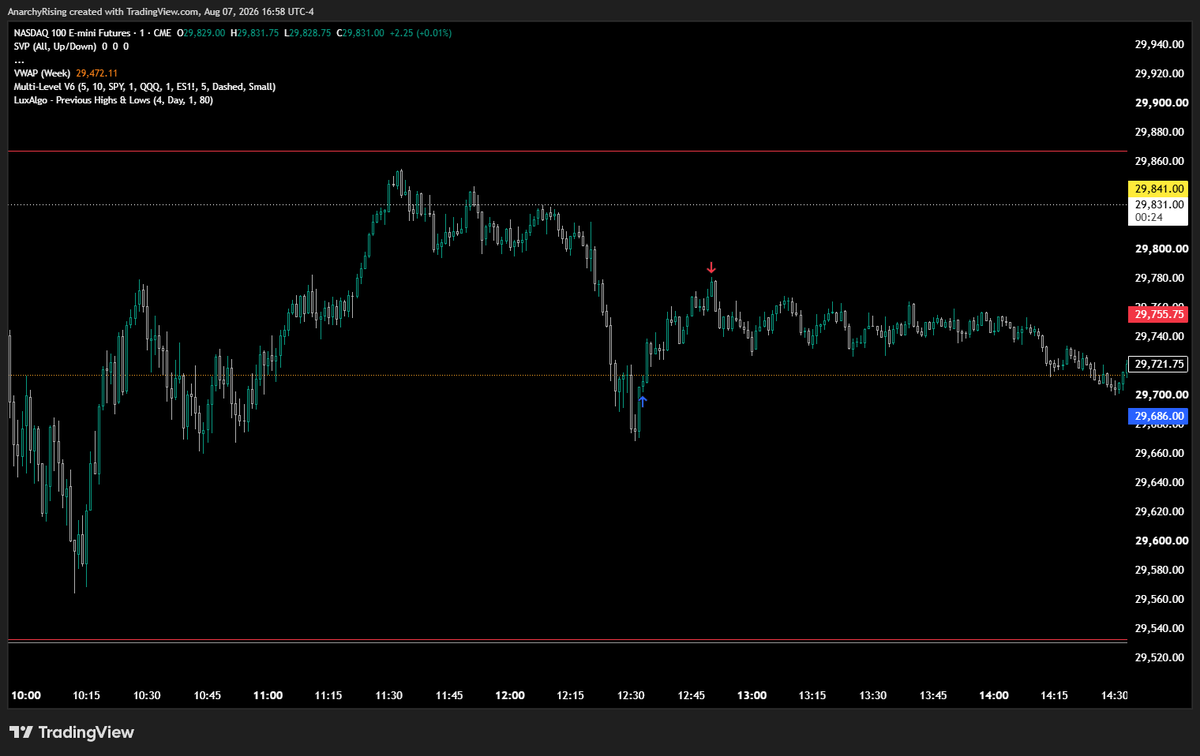Click the orange VWAP value 29,472.11
Viewport: 1200px width, 756px height.
[x=97, y=73]
